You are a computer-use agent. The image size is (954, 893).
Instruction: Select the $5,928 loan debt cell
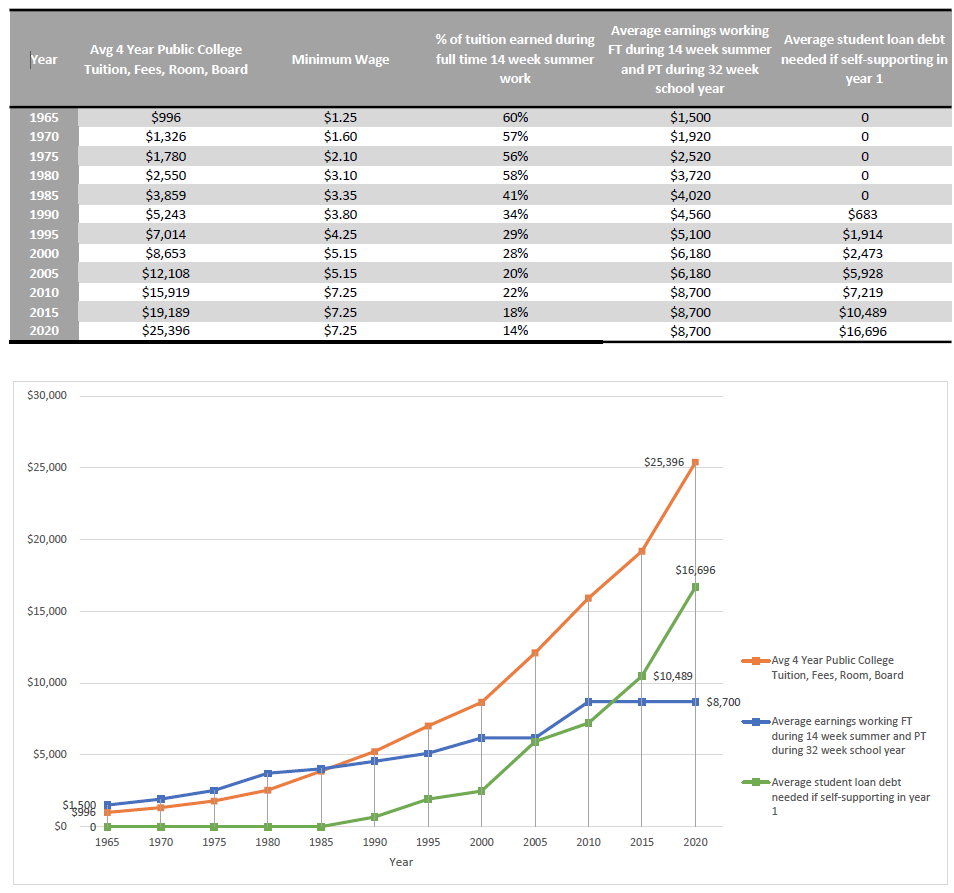coord(863,273)
